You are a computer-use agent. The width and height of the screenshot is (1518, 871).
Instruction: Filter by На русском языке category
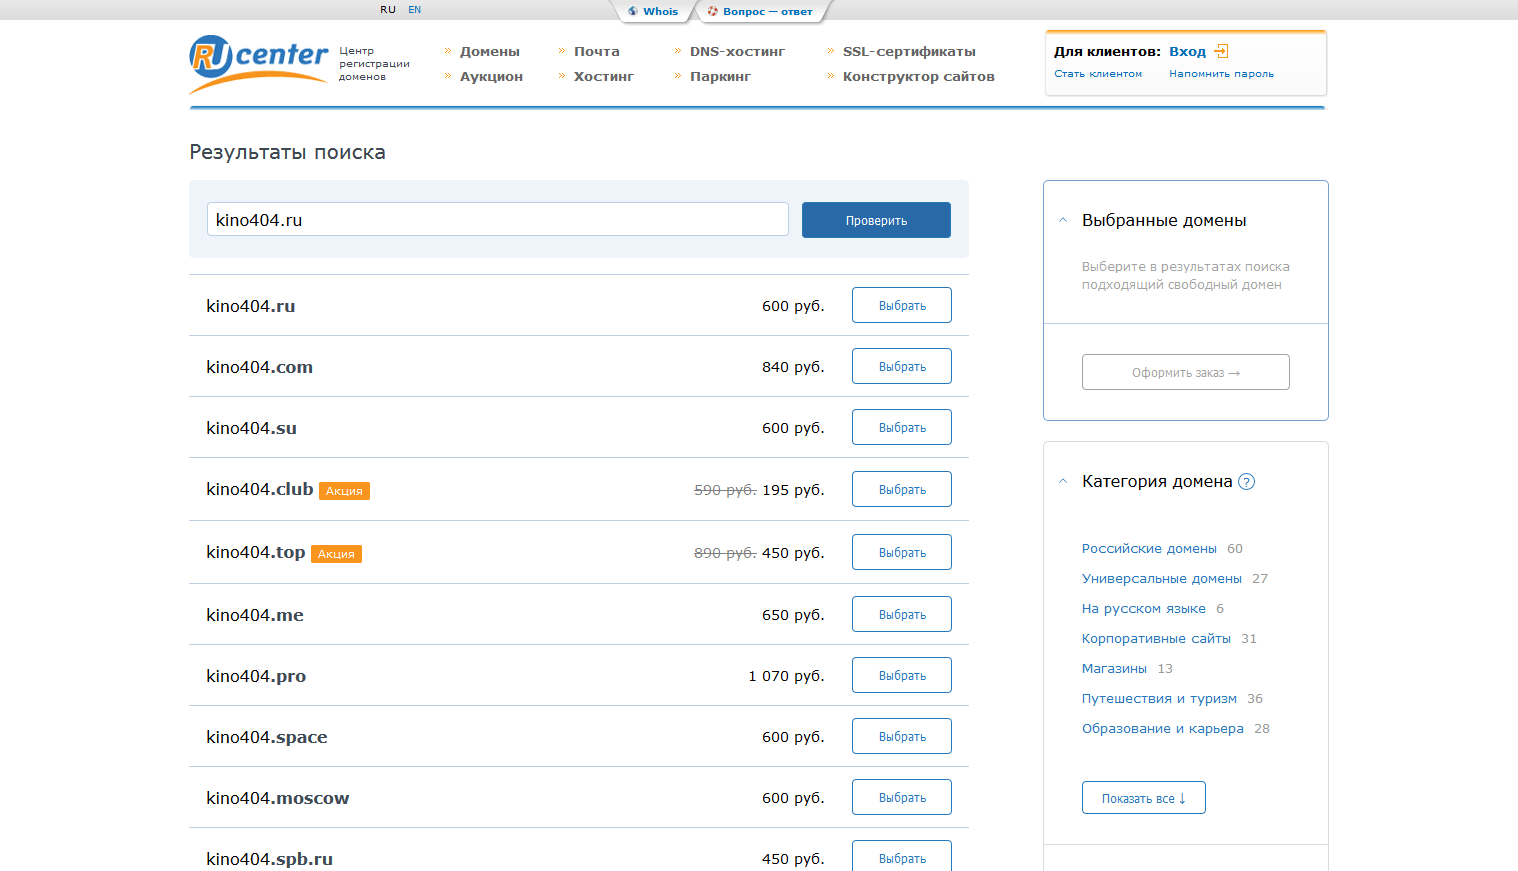click(1144, 609)
